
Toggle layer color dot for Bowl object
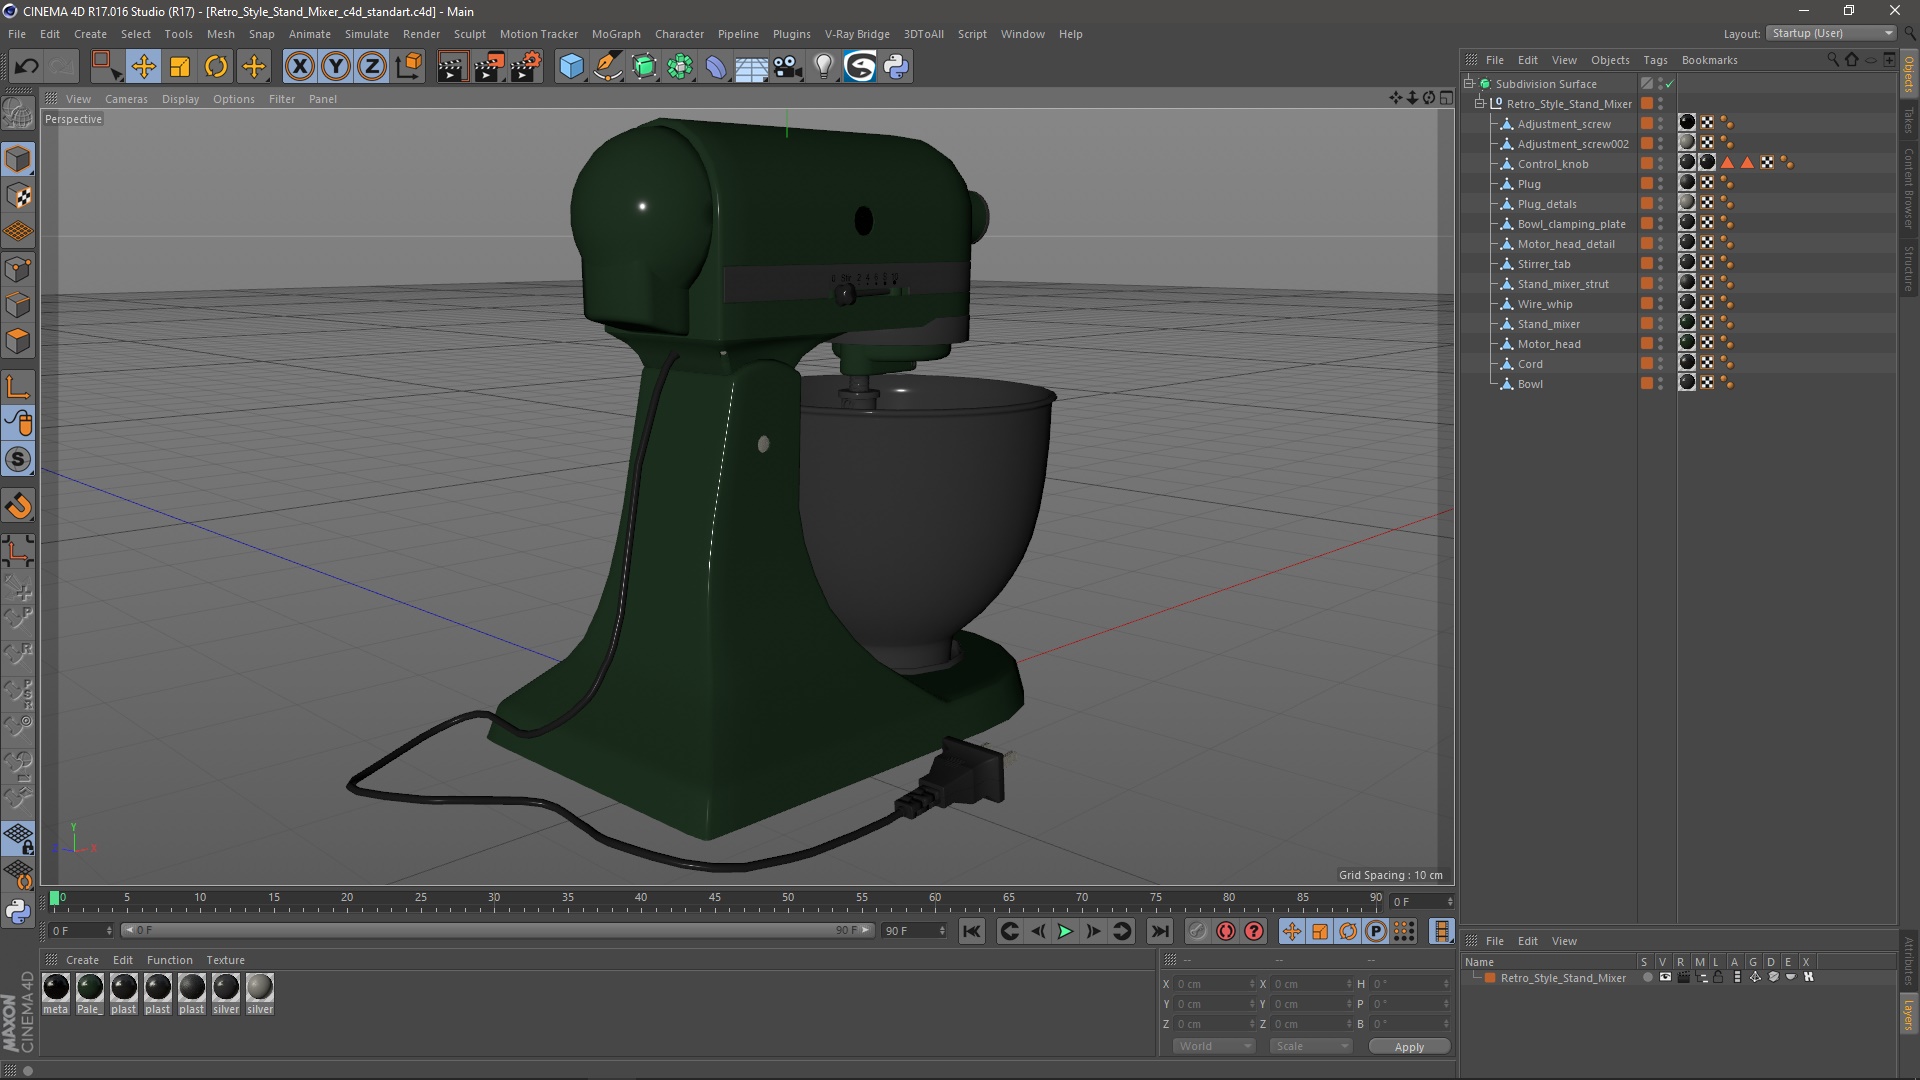point(1646,383)
